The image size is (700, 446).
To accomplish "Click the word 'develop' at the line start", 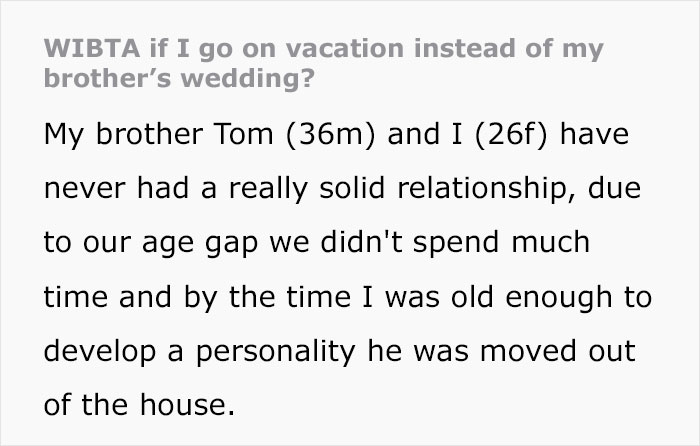I will [100, 352].
